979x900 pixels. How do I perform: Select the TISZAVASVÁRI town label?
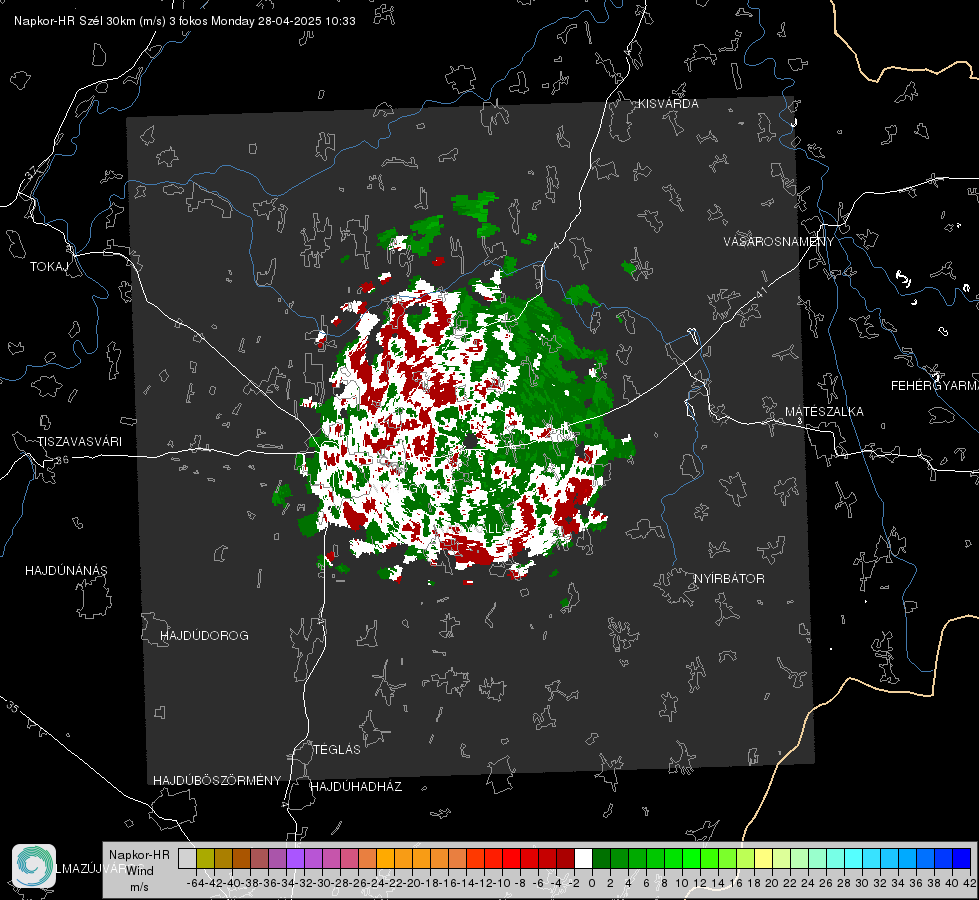pyautogui.click(x=79, y=442)
